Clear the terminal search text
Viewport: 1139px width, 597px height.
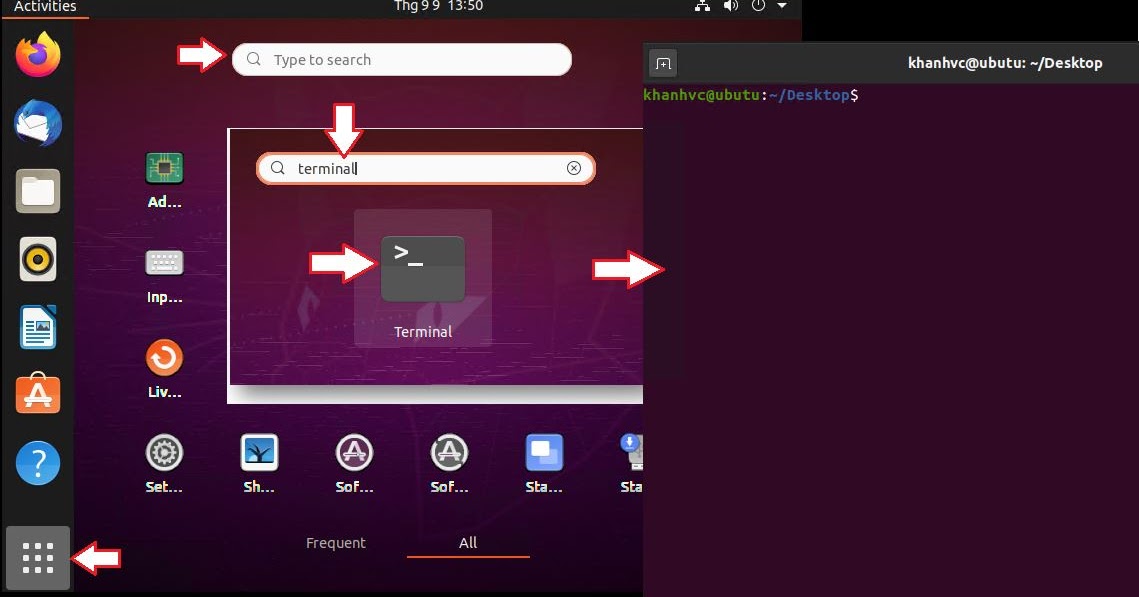tap(574, 168)
